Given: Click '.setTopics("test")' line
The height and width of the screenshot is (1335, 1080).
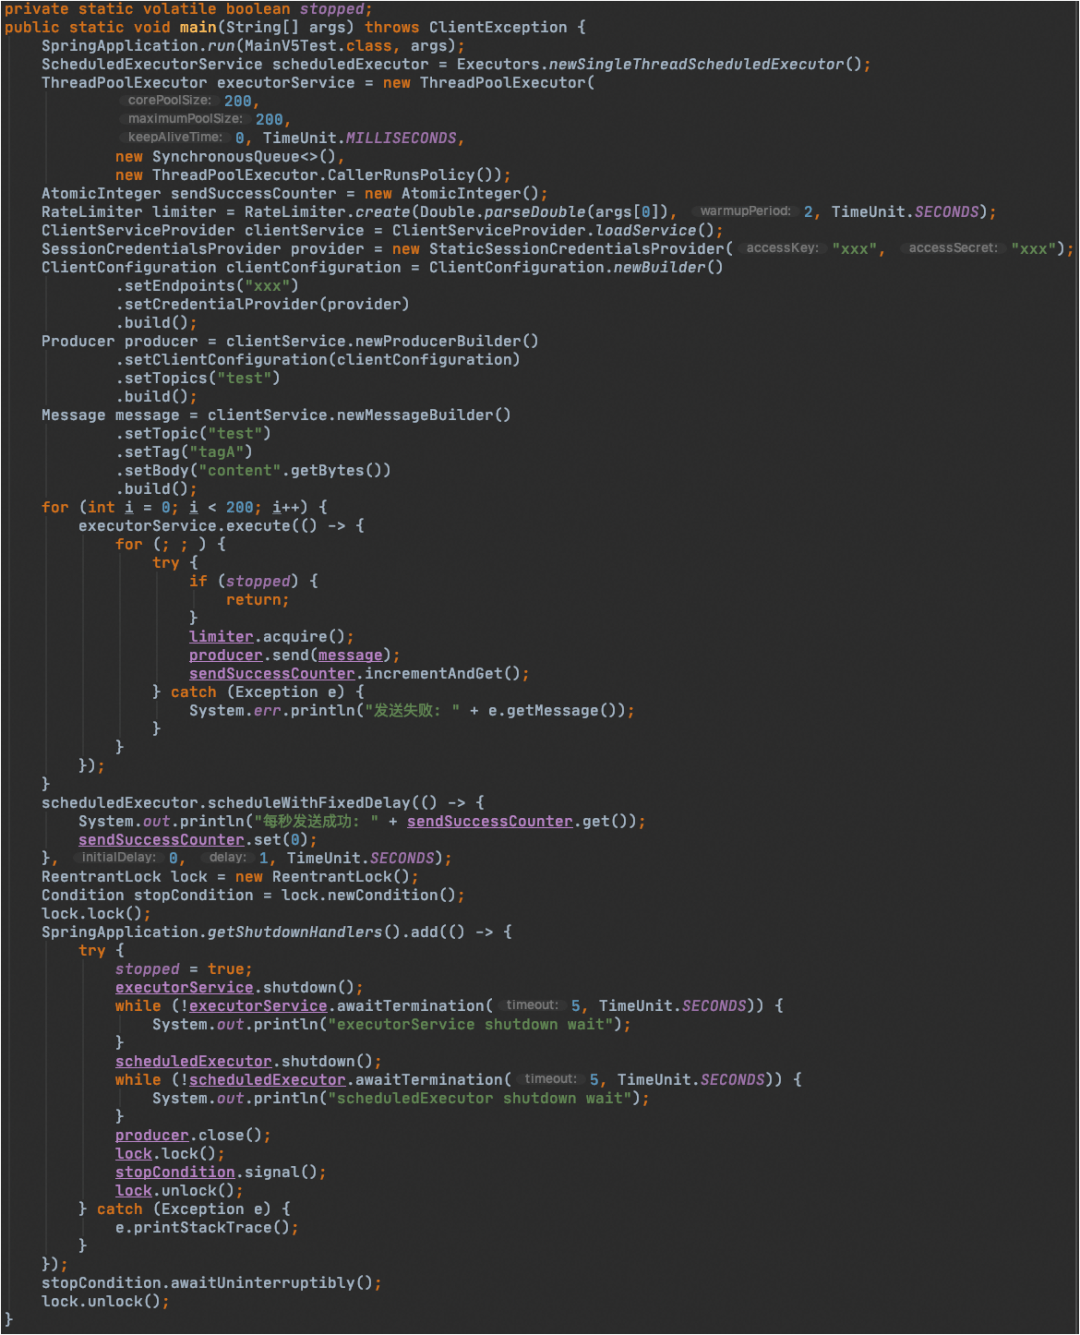Looking at the screenshot, I should pyautogui.click(x=198, y=378).
